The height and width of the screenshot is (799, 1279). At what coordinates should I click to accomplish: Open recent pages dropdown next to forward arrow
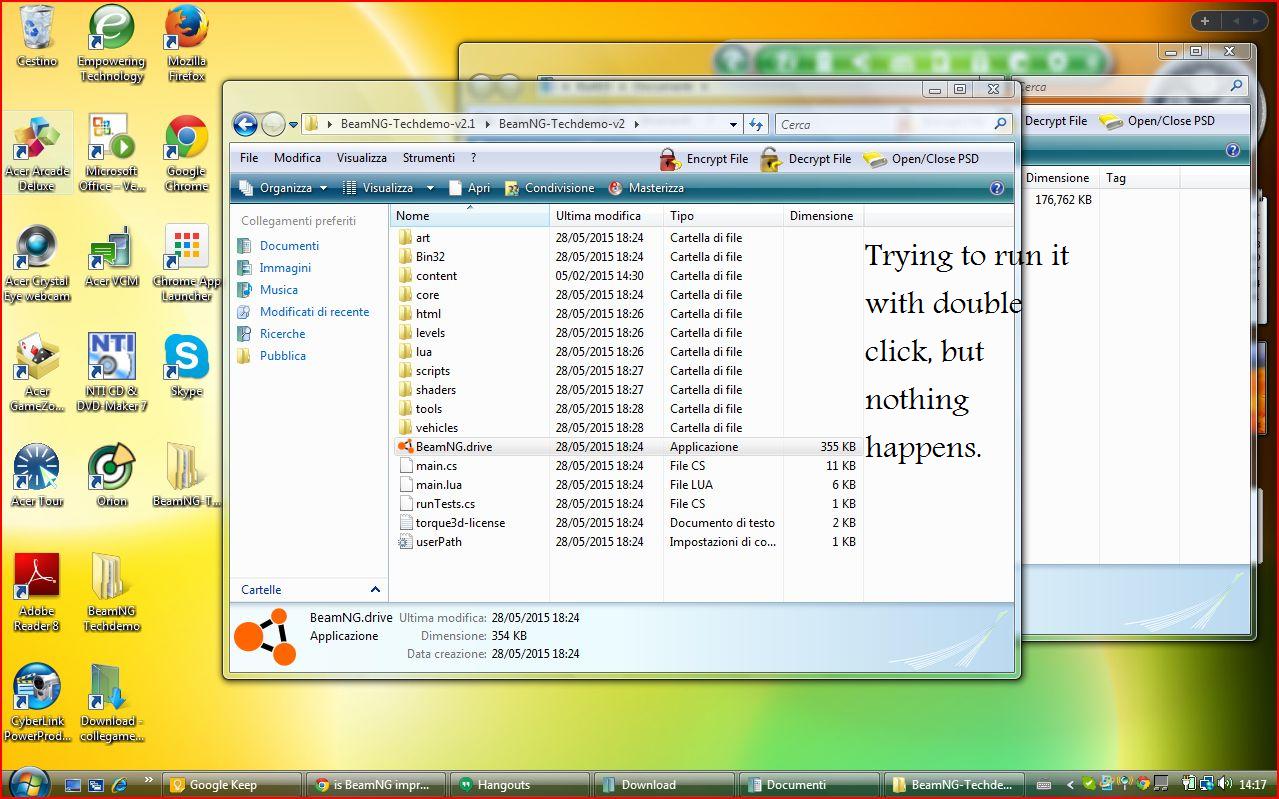pos(293,125)
